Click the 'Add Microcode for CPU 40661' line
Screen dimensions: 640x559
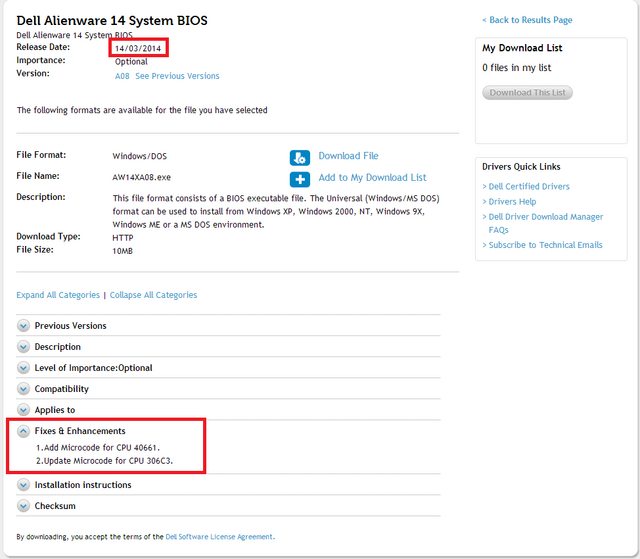click(x=98, y=448)
